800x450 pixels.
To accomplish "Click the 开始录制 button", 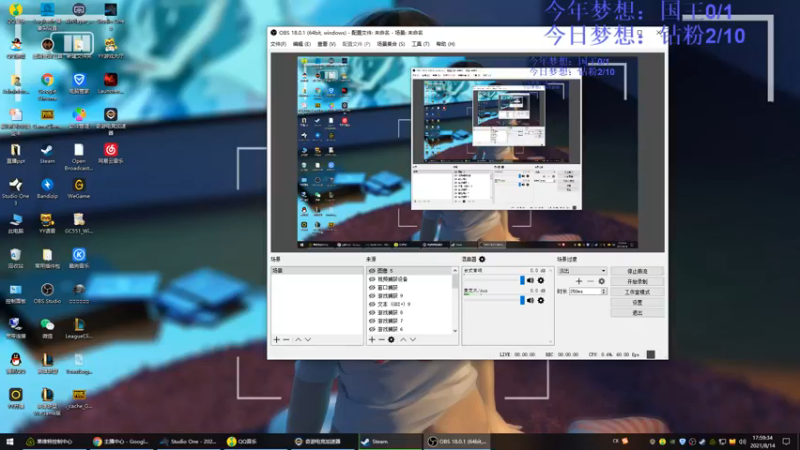I will coord(637,282).
